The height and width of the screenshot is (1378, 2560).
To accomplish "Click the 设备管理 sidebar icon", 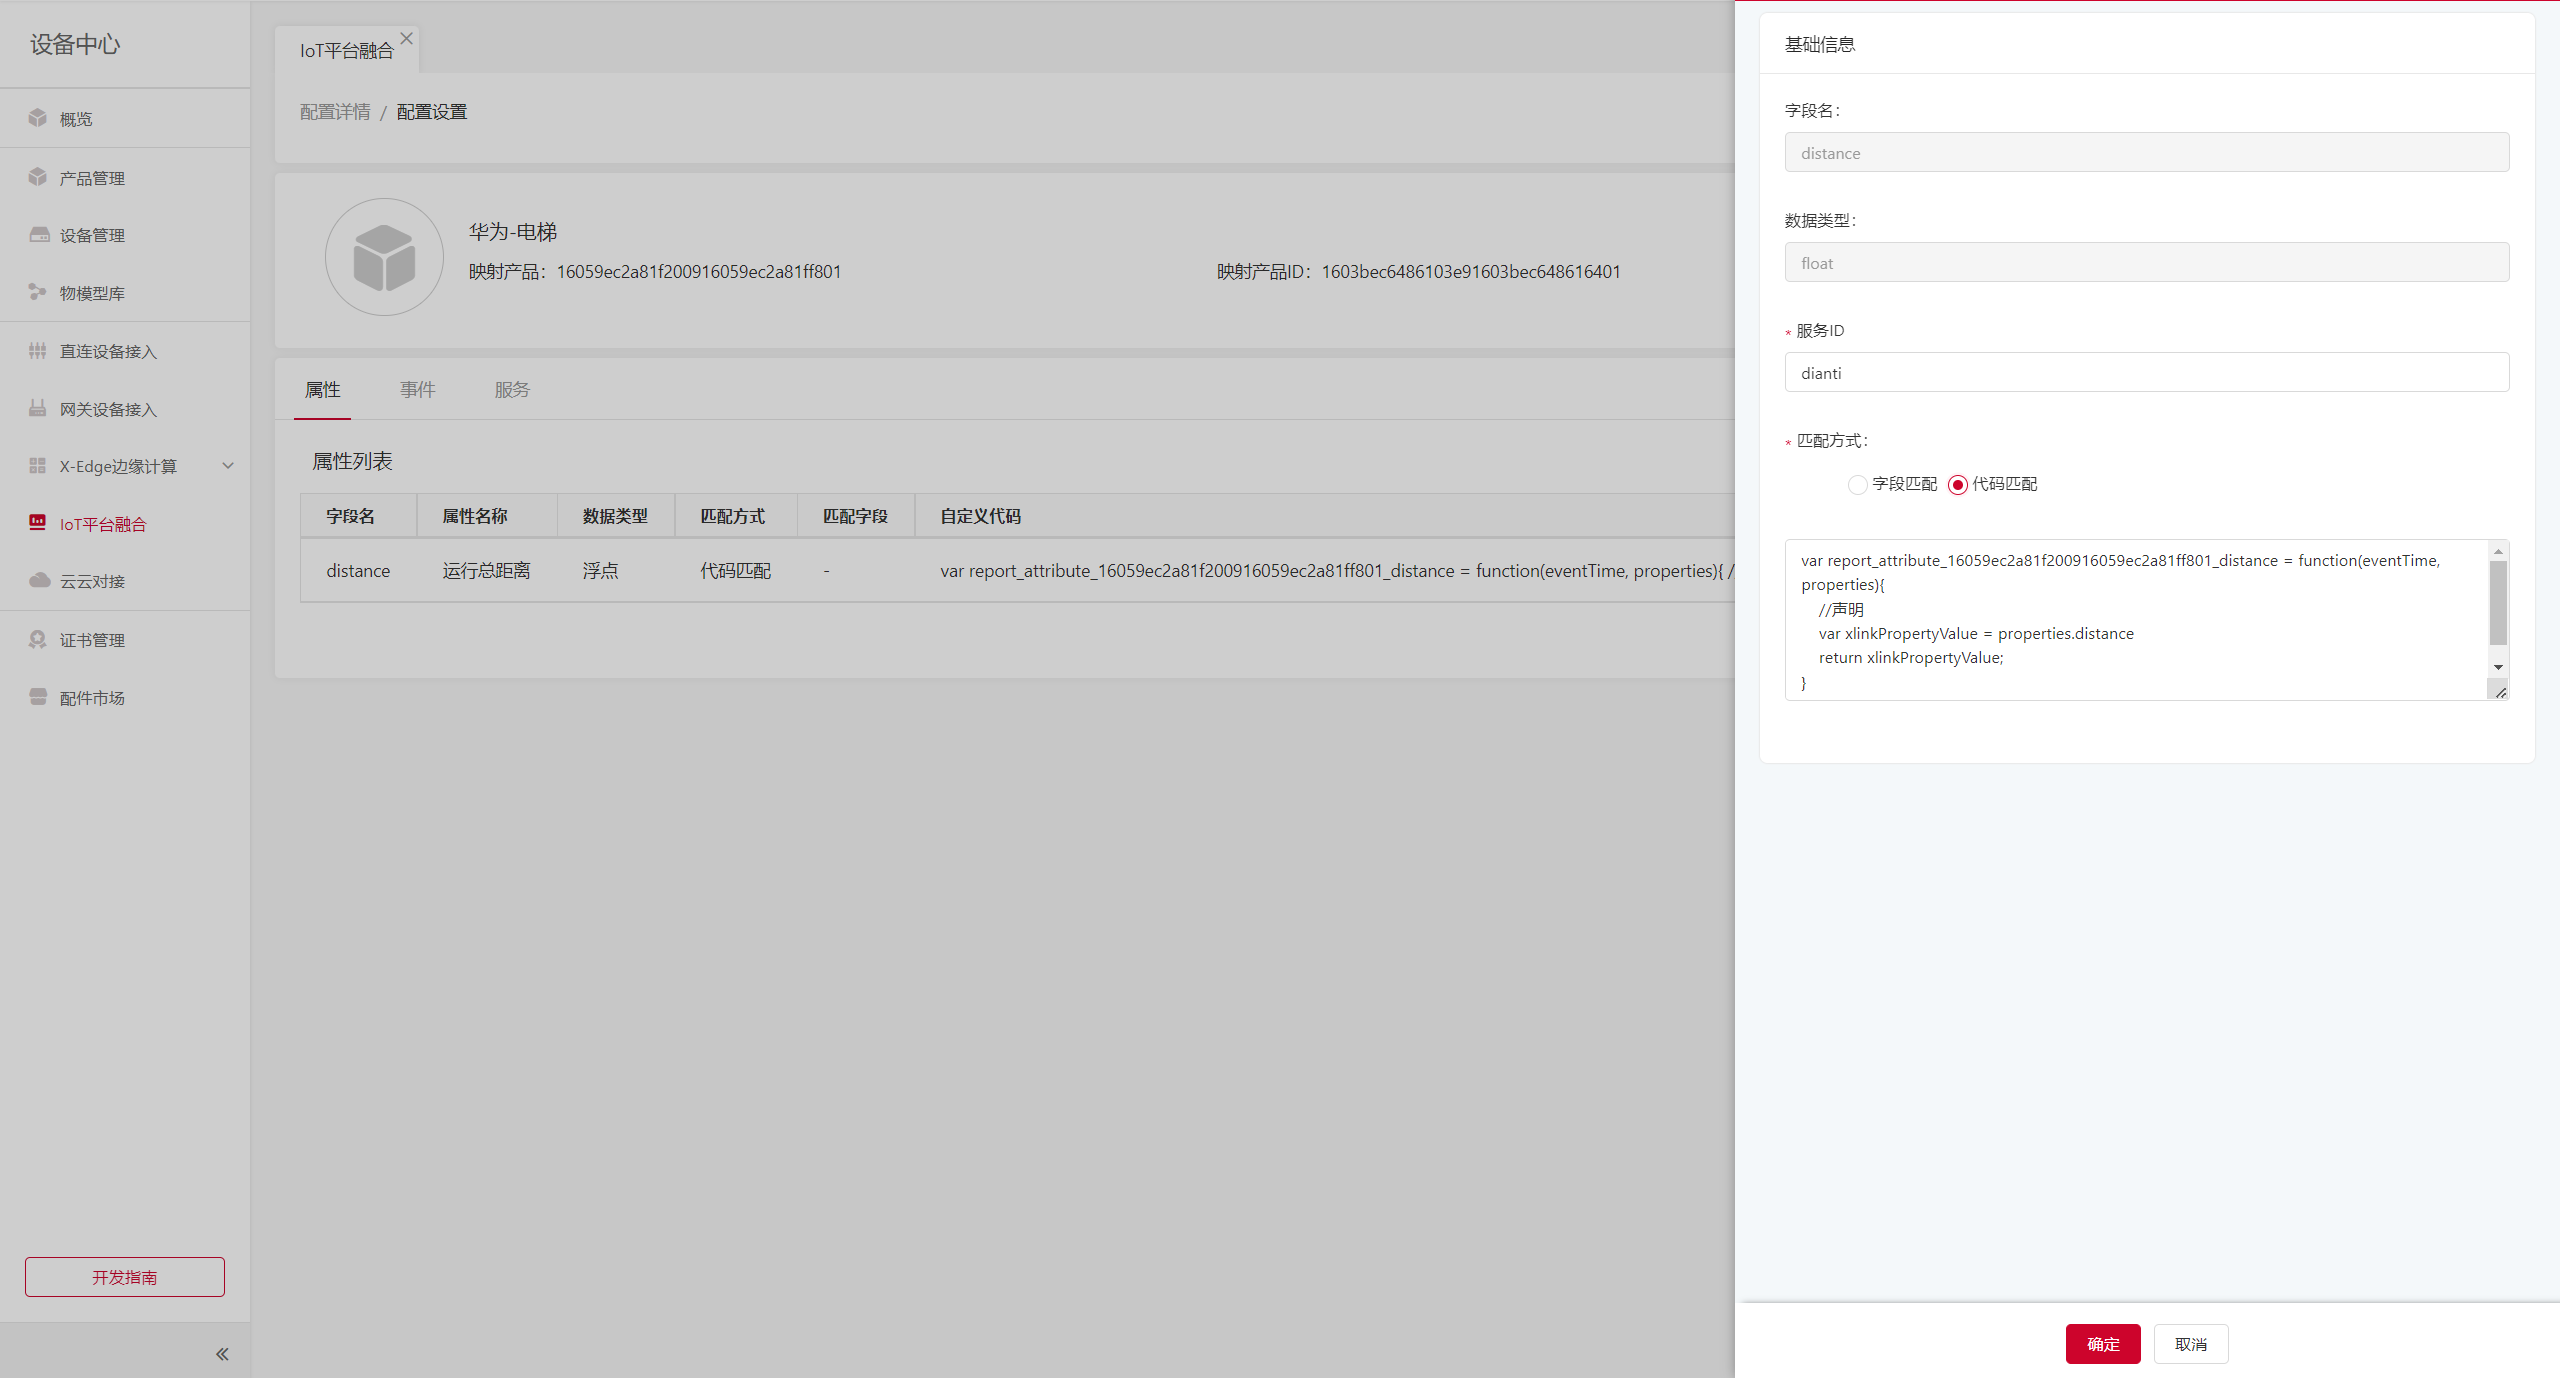I will click(39, 235).
